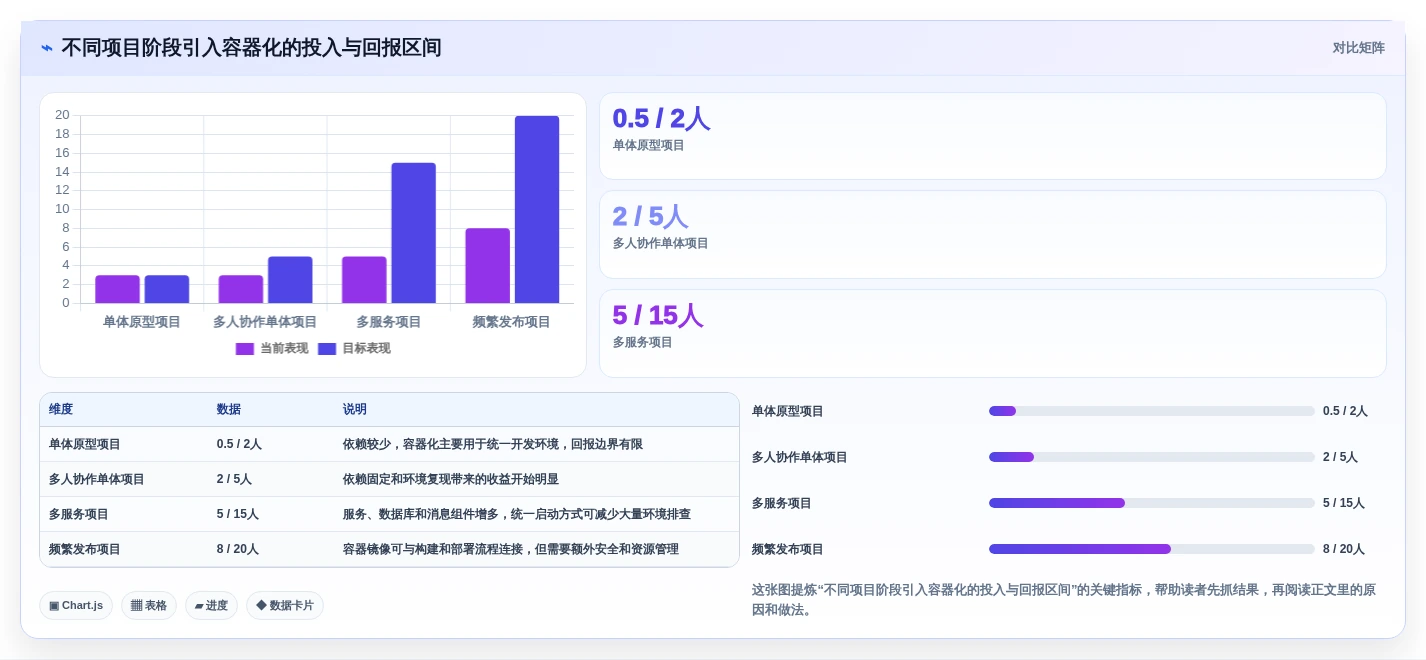Click the 当前表现 bar for 频繁发布项目

click(x=487, y=266)
